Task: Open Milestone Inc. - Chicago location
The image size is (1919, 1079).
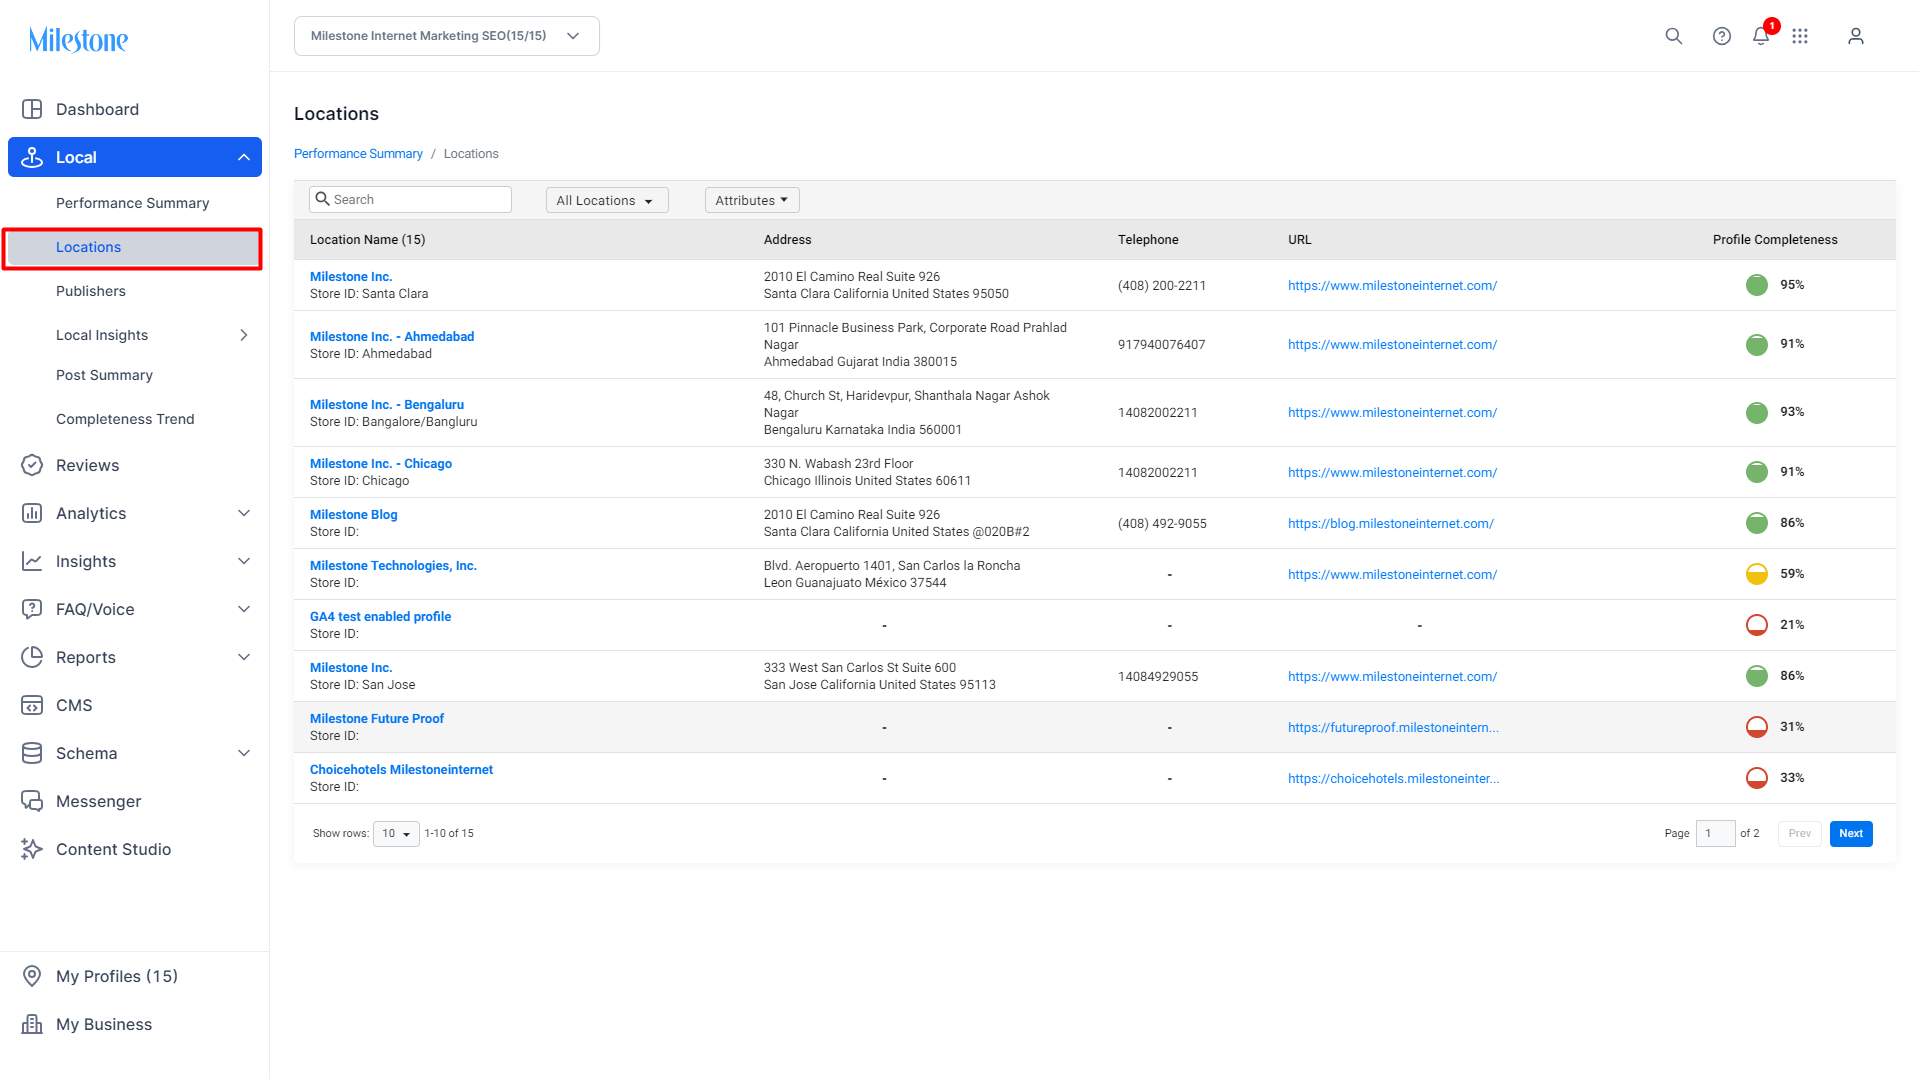Action: (381, 464)
